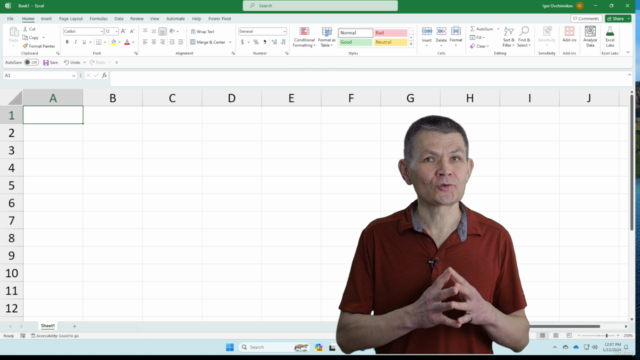The height and width of the screenshot is (360, 640).
Task: Open the Windows Start button
Action: point(230,347)
